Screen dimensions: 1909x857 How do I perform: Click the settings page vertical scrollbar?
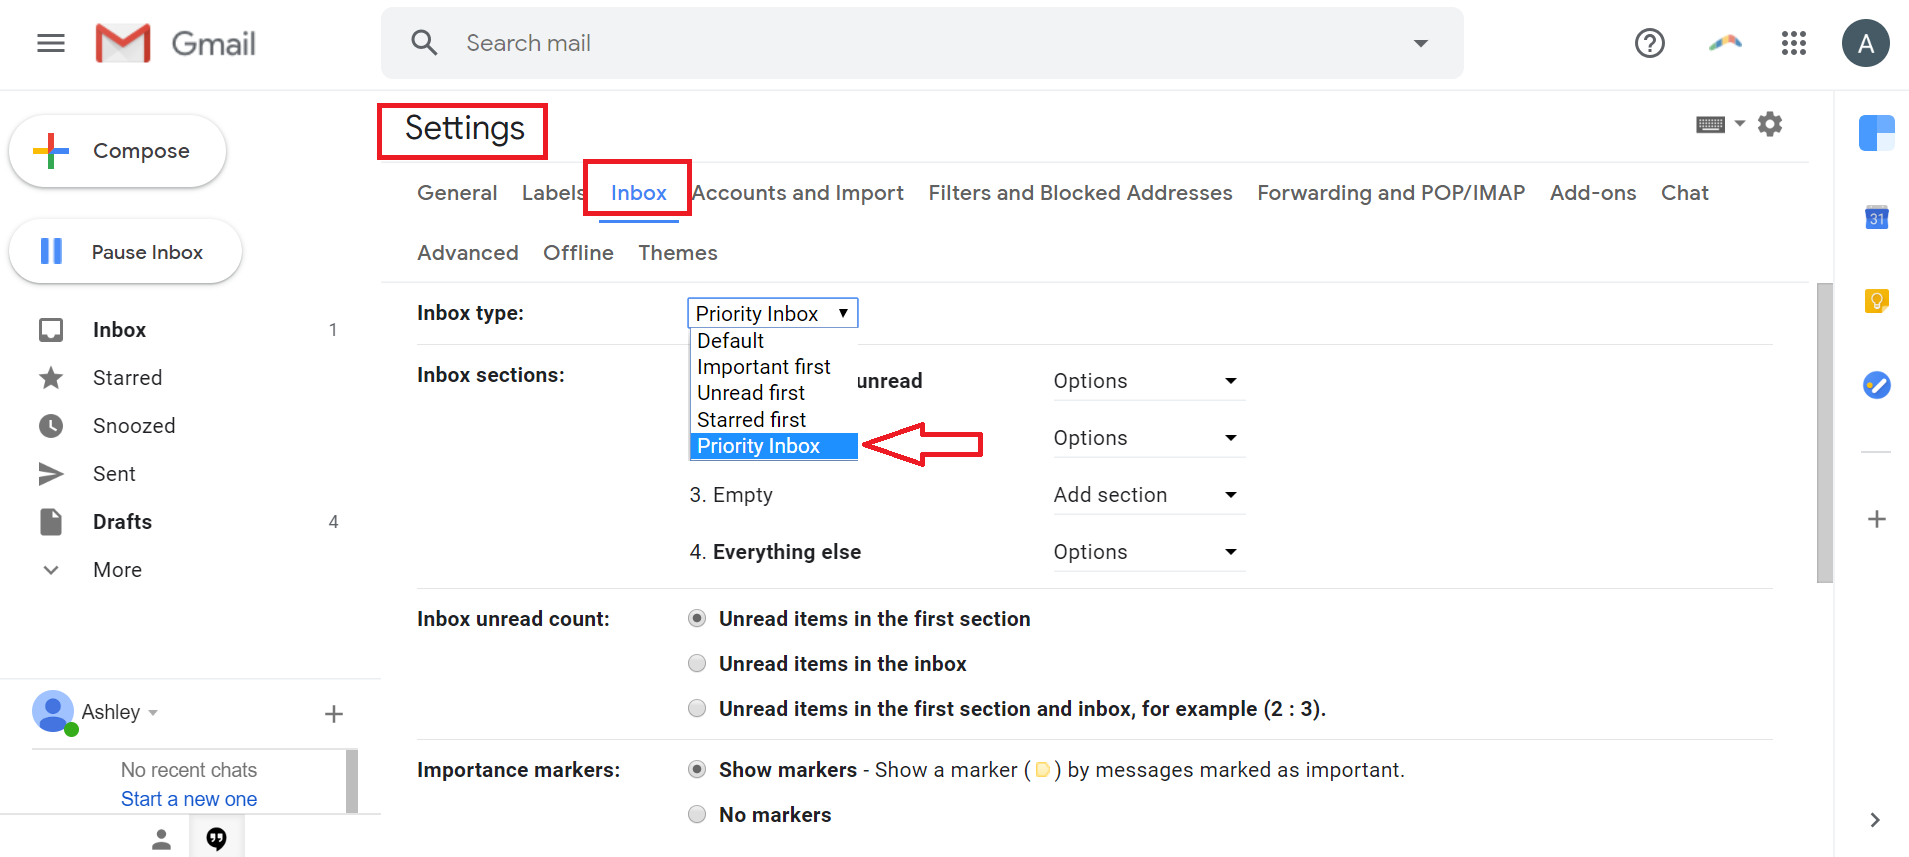[x=1824, y=433]
